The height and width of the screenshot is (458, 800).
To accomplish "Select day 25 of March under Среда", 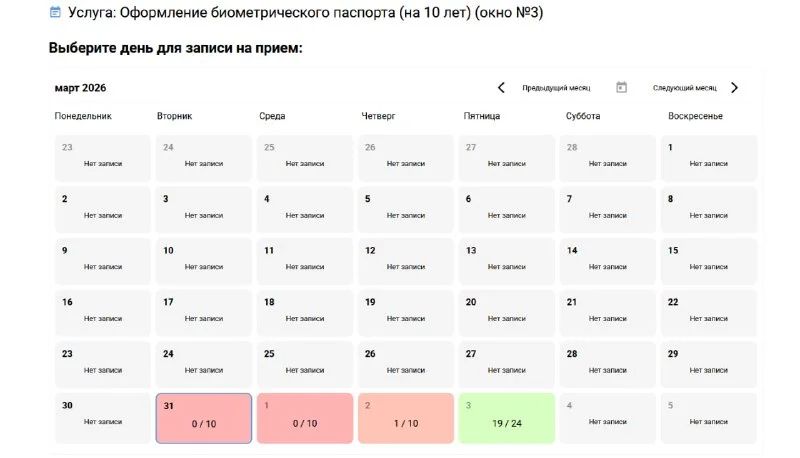I will 305,365.
